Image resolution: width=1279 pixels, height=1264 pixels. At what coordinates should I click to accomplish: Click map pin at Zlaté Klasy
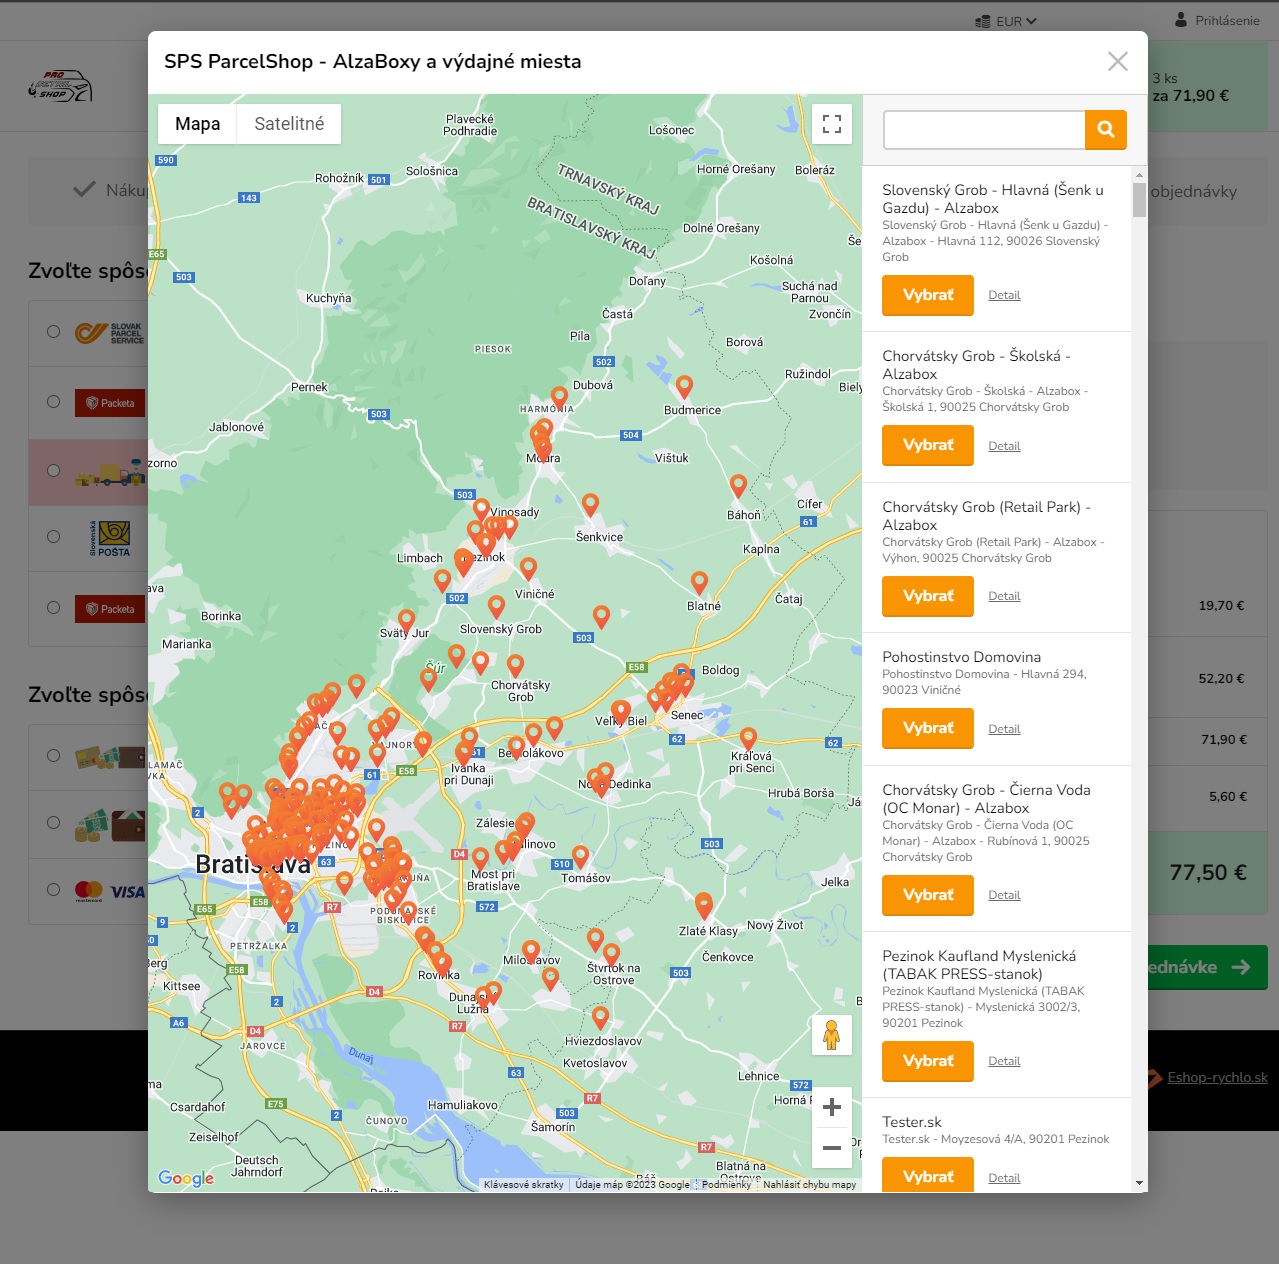click(x=704, y=907)
